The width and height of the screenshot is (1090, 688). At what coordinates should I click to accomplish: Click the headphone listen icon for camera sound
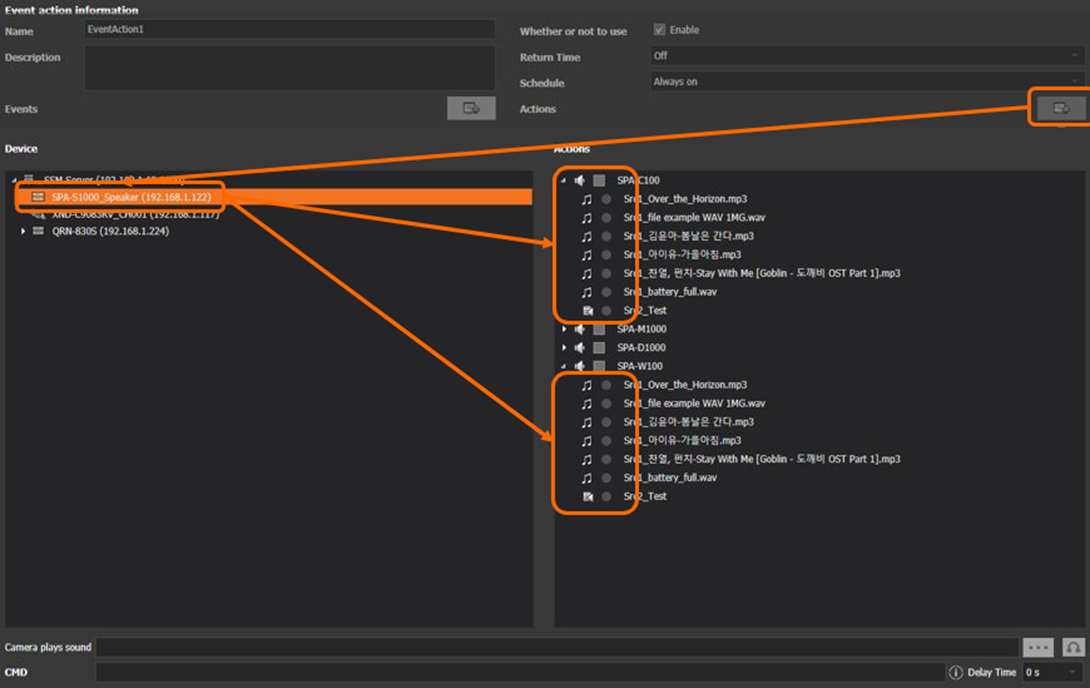1073,648
